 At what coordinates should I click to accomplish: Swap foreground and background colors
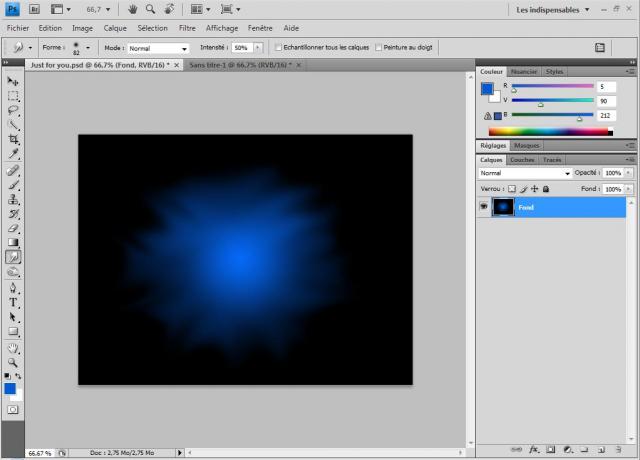click(18, 376)
